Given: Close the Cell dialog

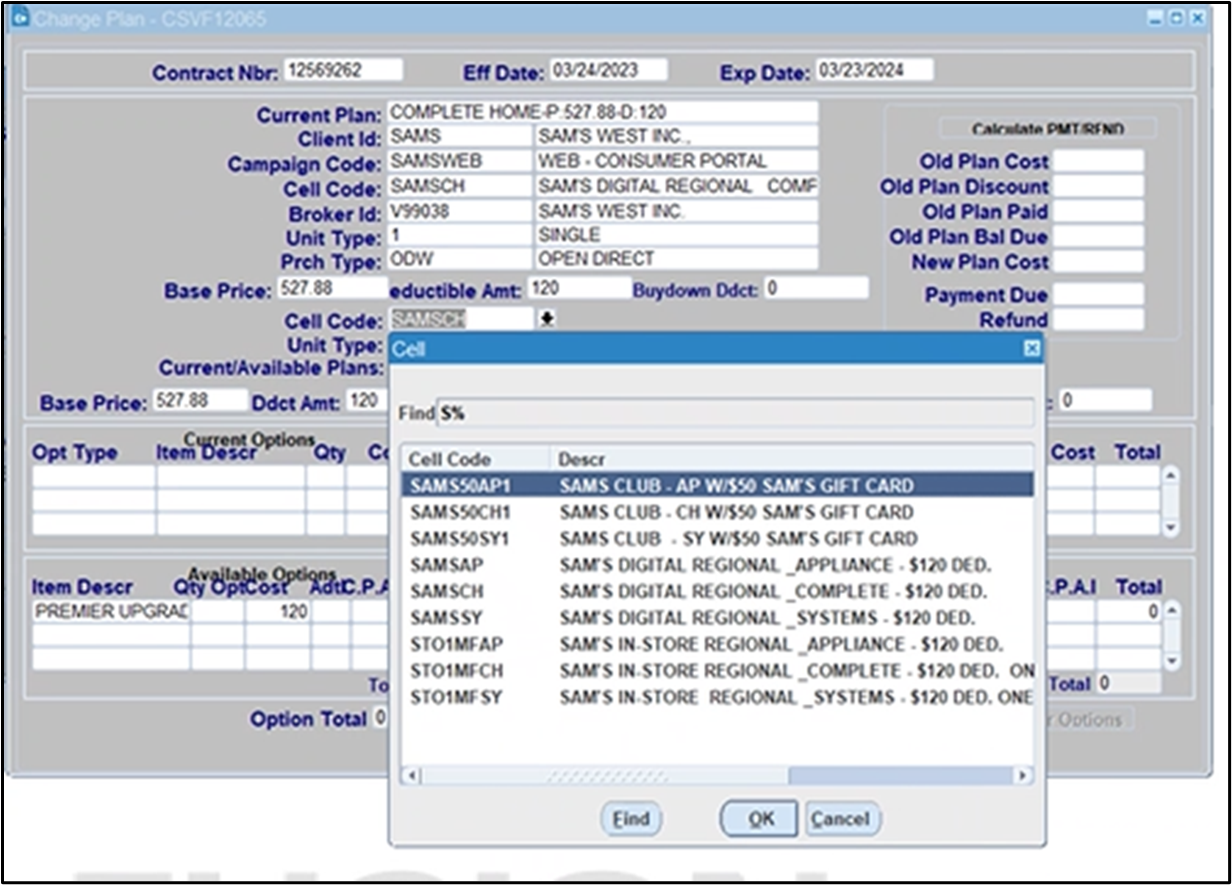Looking at the screenshot, I should 1032,348.
